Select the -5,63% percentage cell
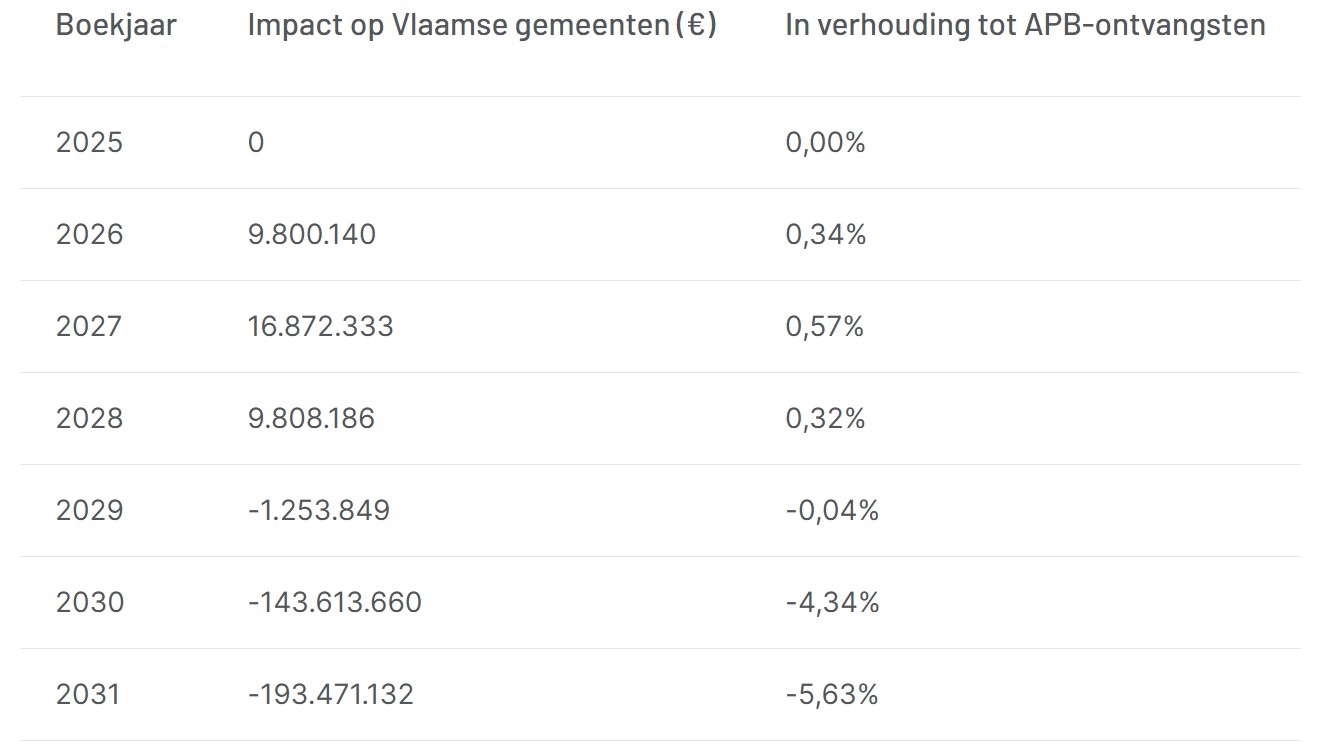This screenshot has width=1338, height=756. pos(831,695)
